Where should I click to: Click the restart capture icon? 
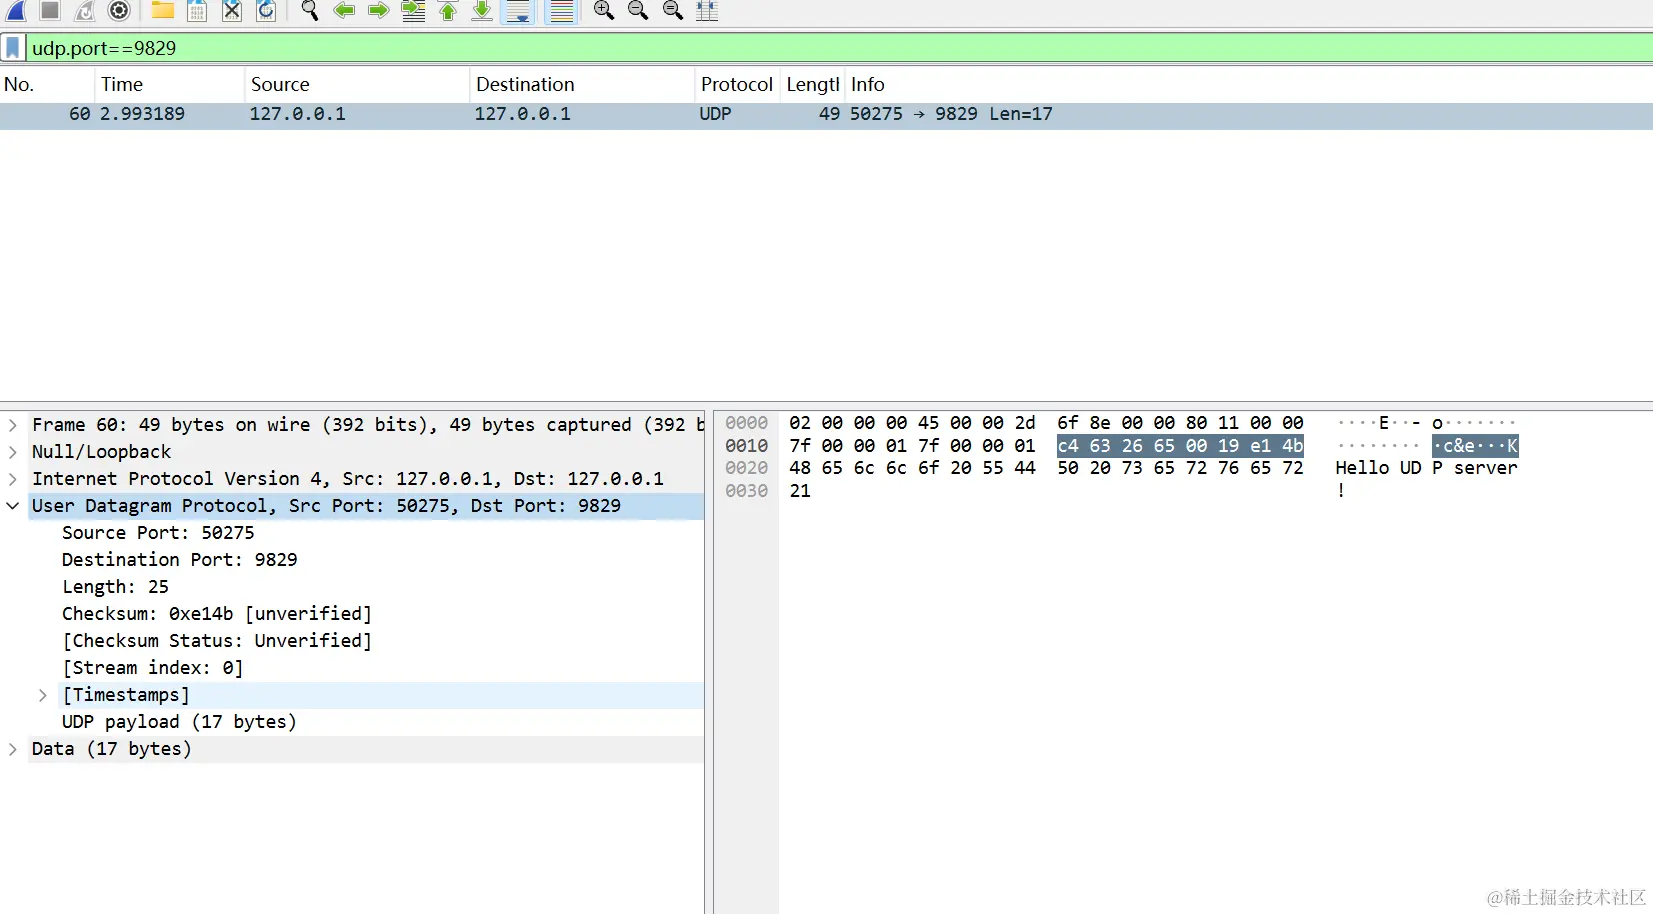click(84, 10)
